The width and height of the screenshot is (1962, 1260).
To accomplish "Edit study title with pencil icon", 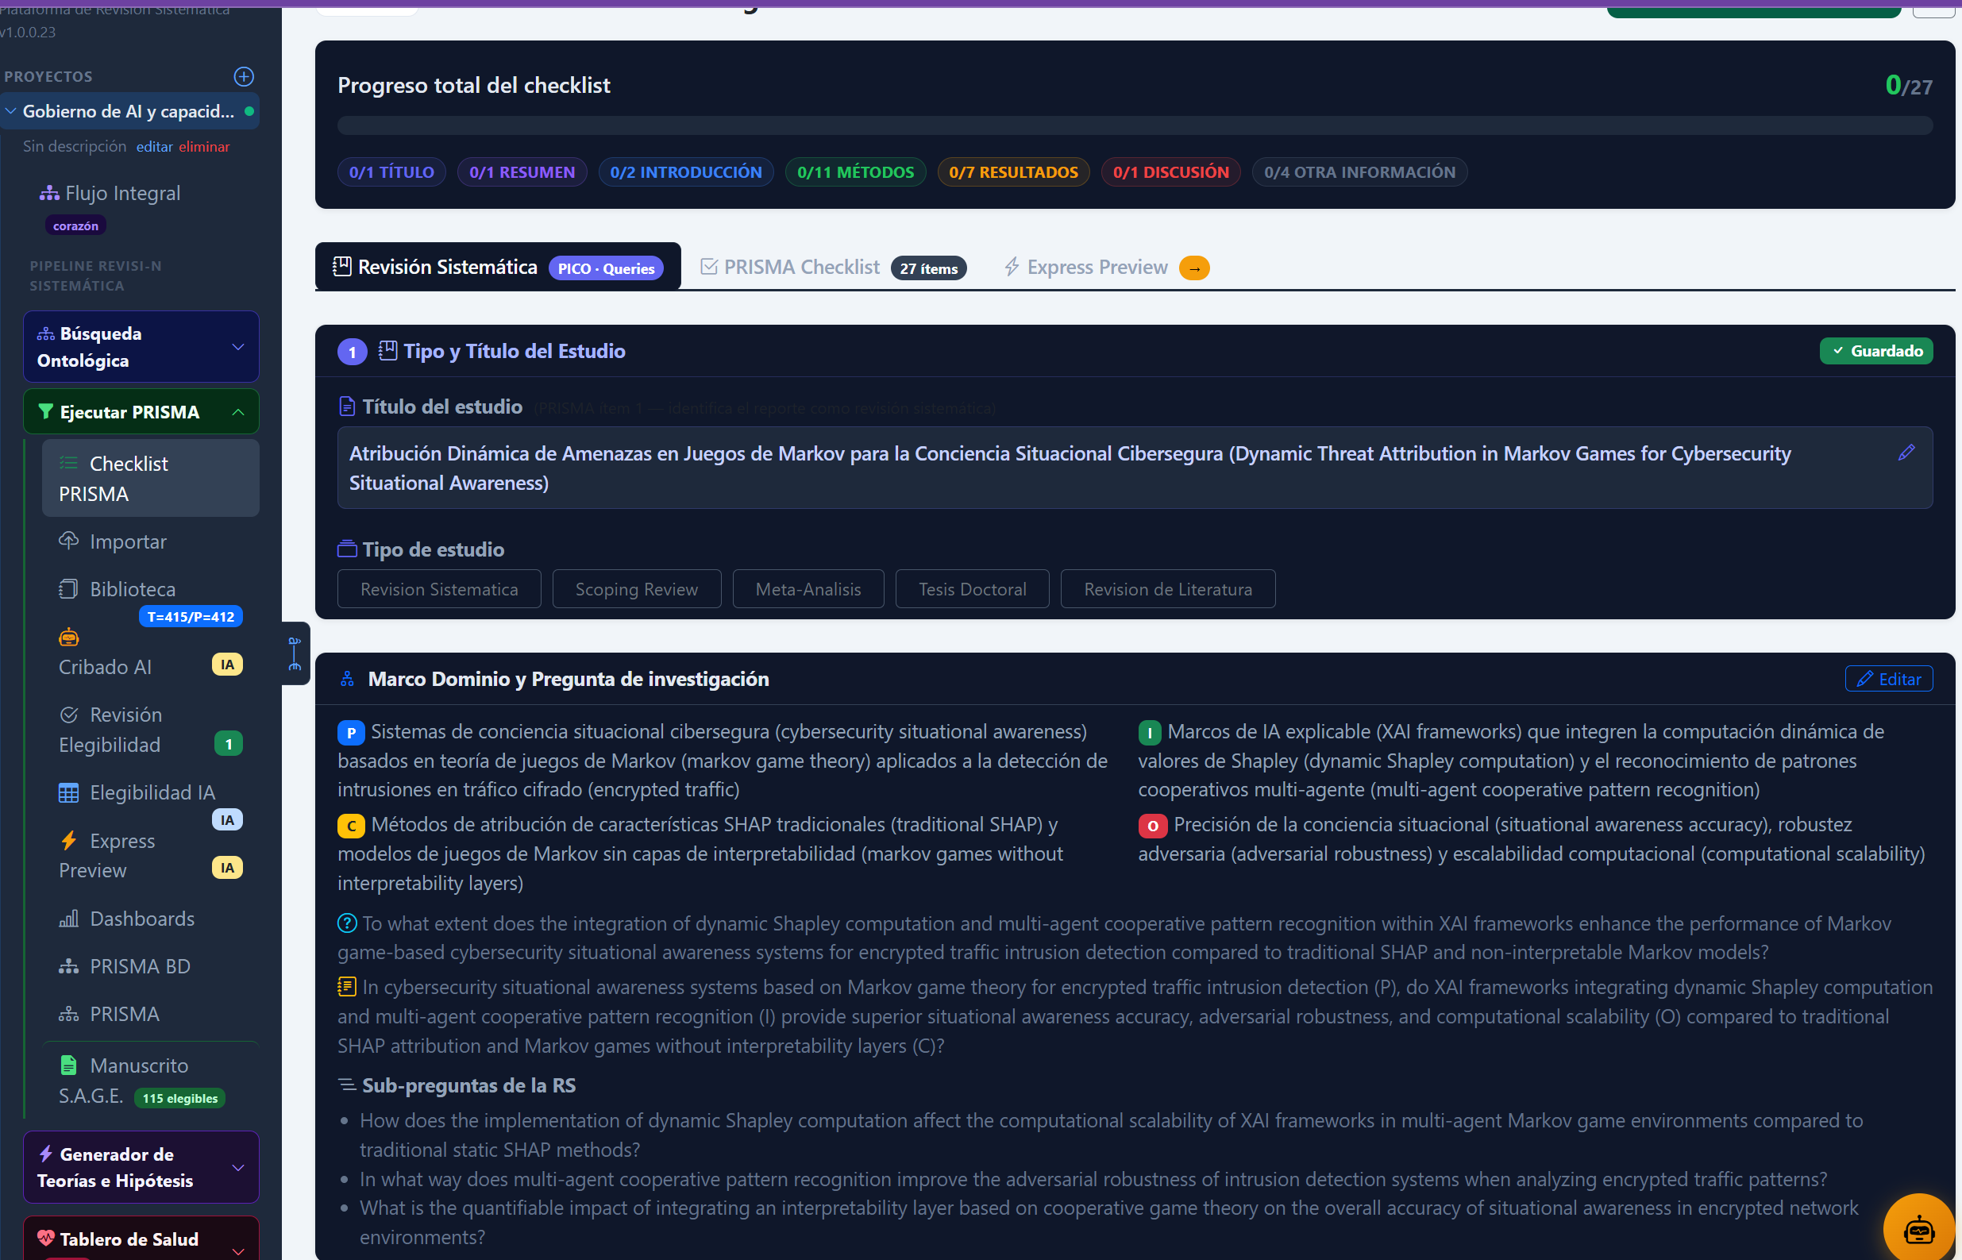I will pos(1906,453).
